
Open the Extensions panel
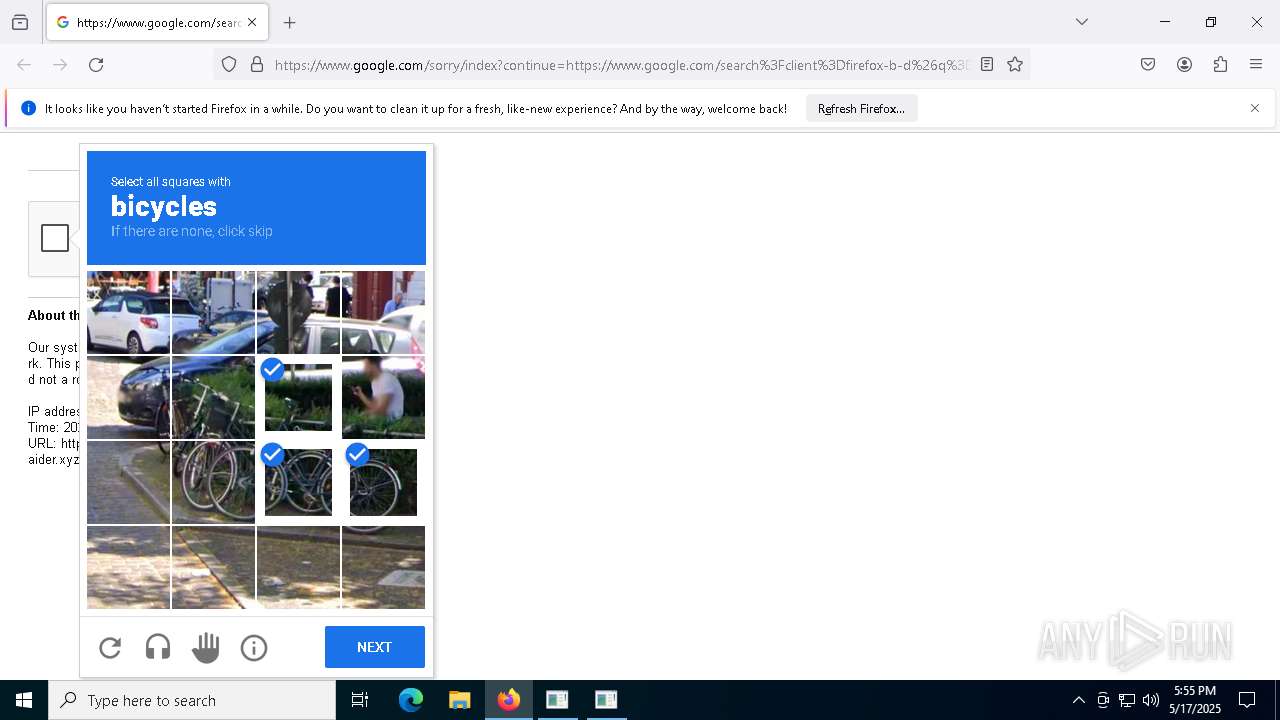1220,64
